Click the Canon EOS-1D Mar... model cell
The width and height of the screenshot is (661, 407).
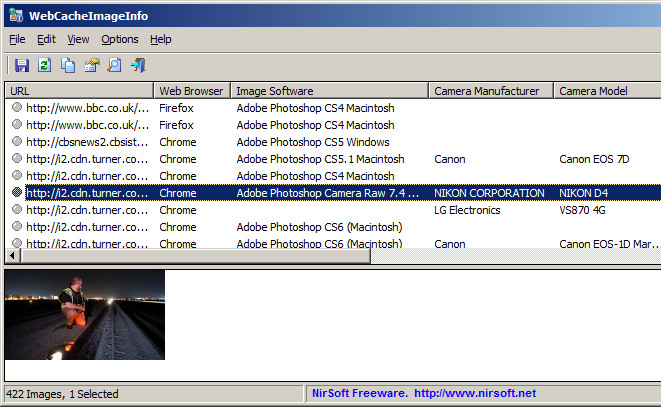(609, 243)
